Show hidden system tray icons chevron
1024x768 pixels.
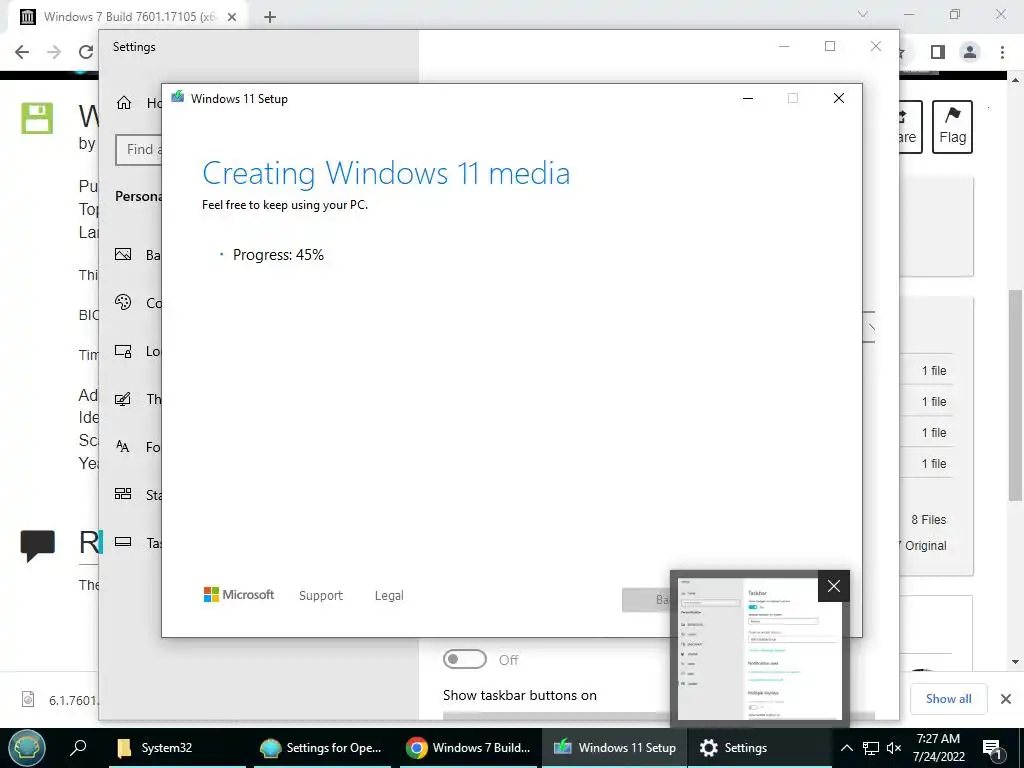pos(846,748)
